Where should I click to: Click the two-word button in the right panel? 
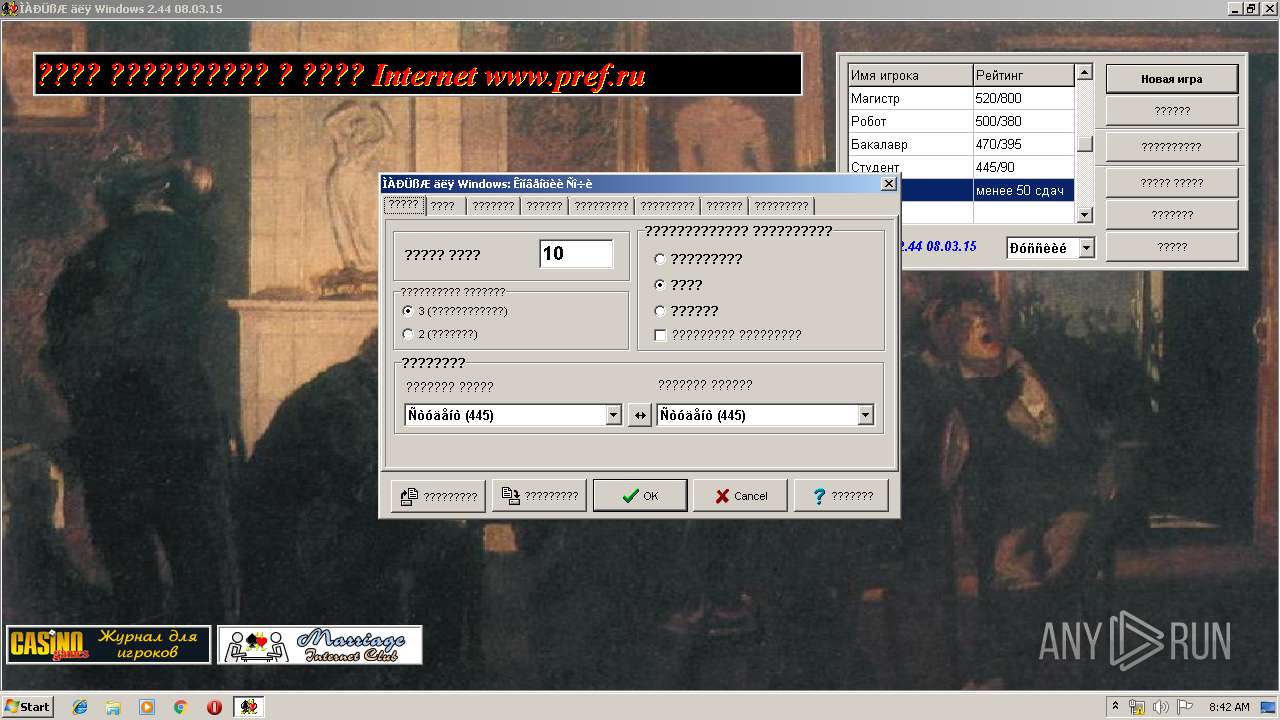[1172, 183]
